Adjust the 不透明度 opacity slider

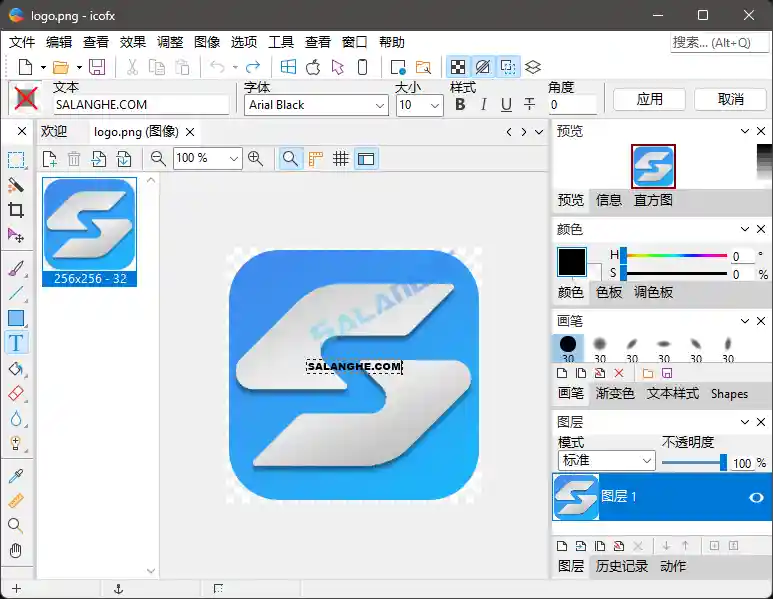tap(694, 462)
